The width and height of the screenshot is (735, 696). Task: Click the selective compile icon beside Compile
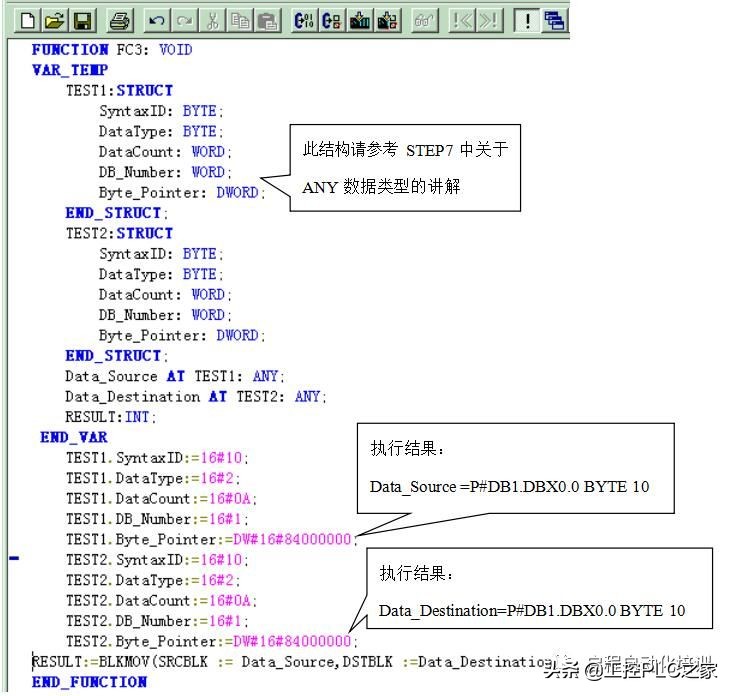(331, 21)
